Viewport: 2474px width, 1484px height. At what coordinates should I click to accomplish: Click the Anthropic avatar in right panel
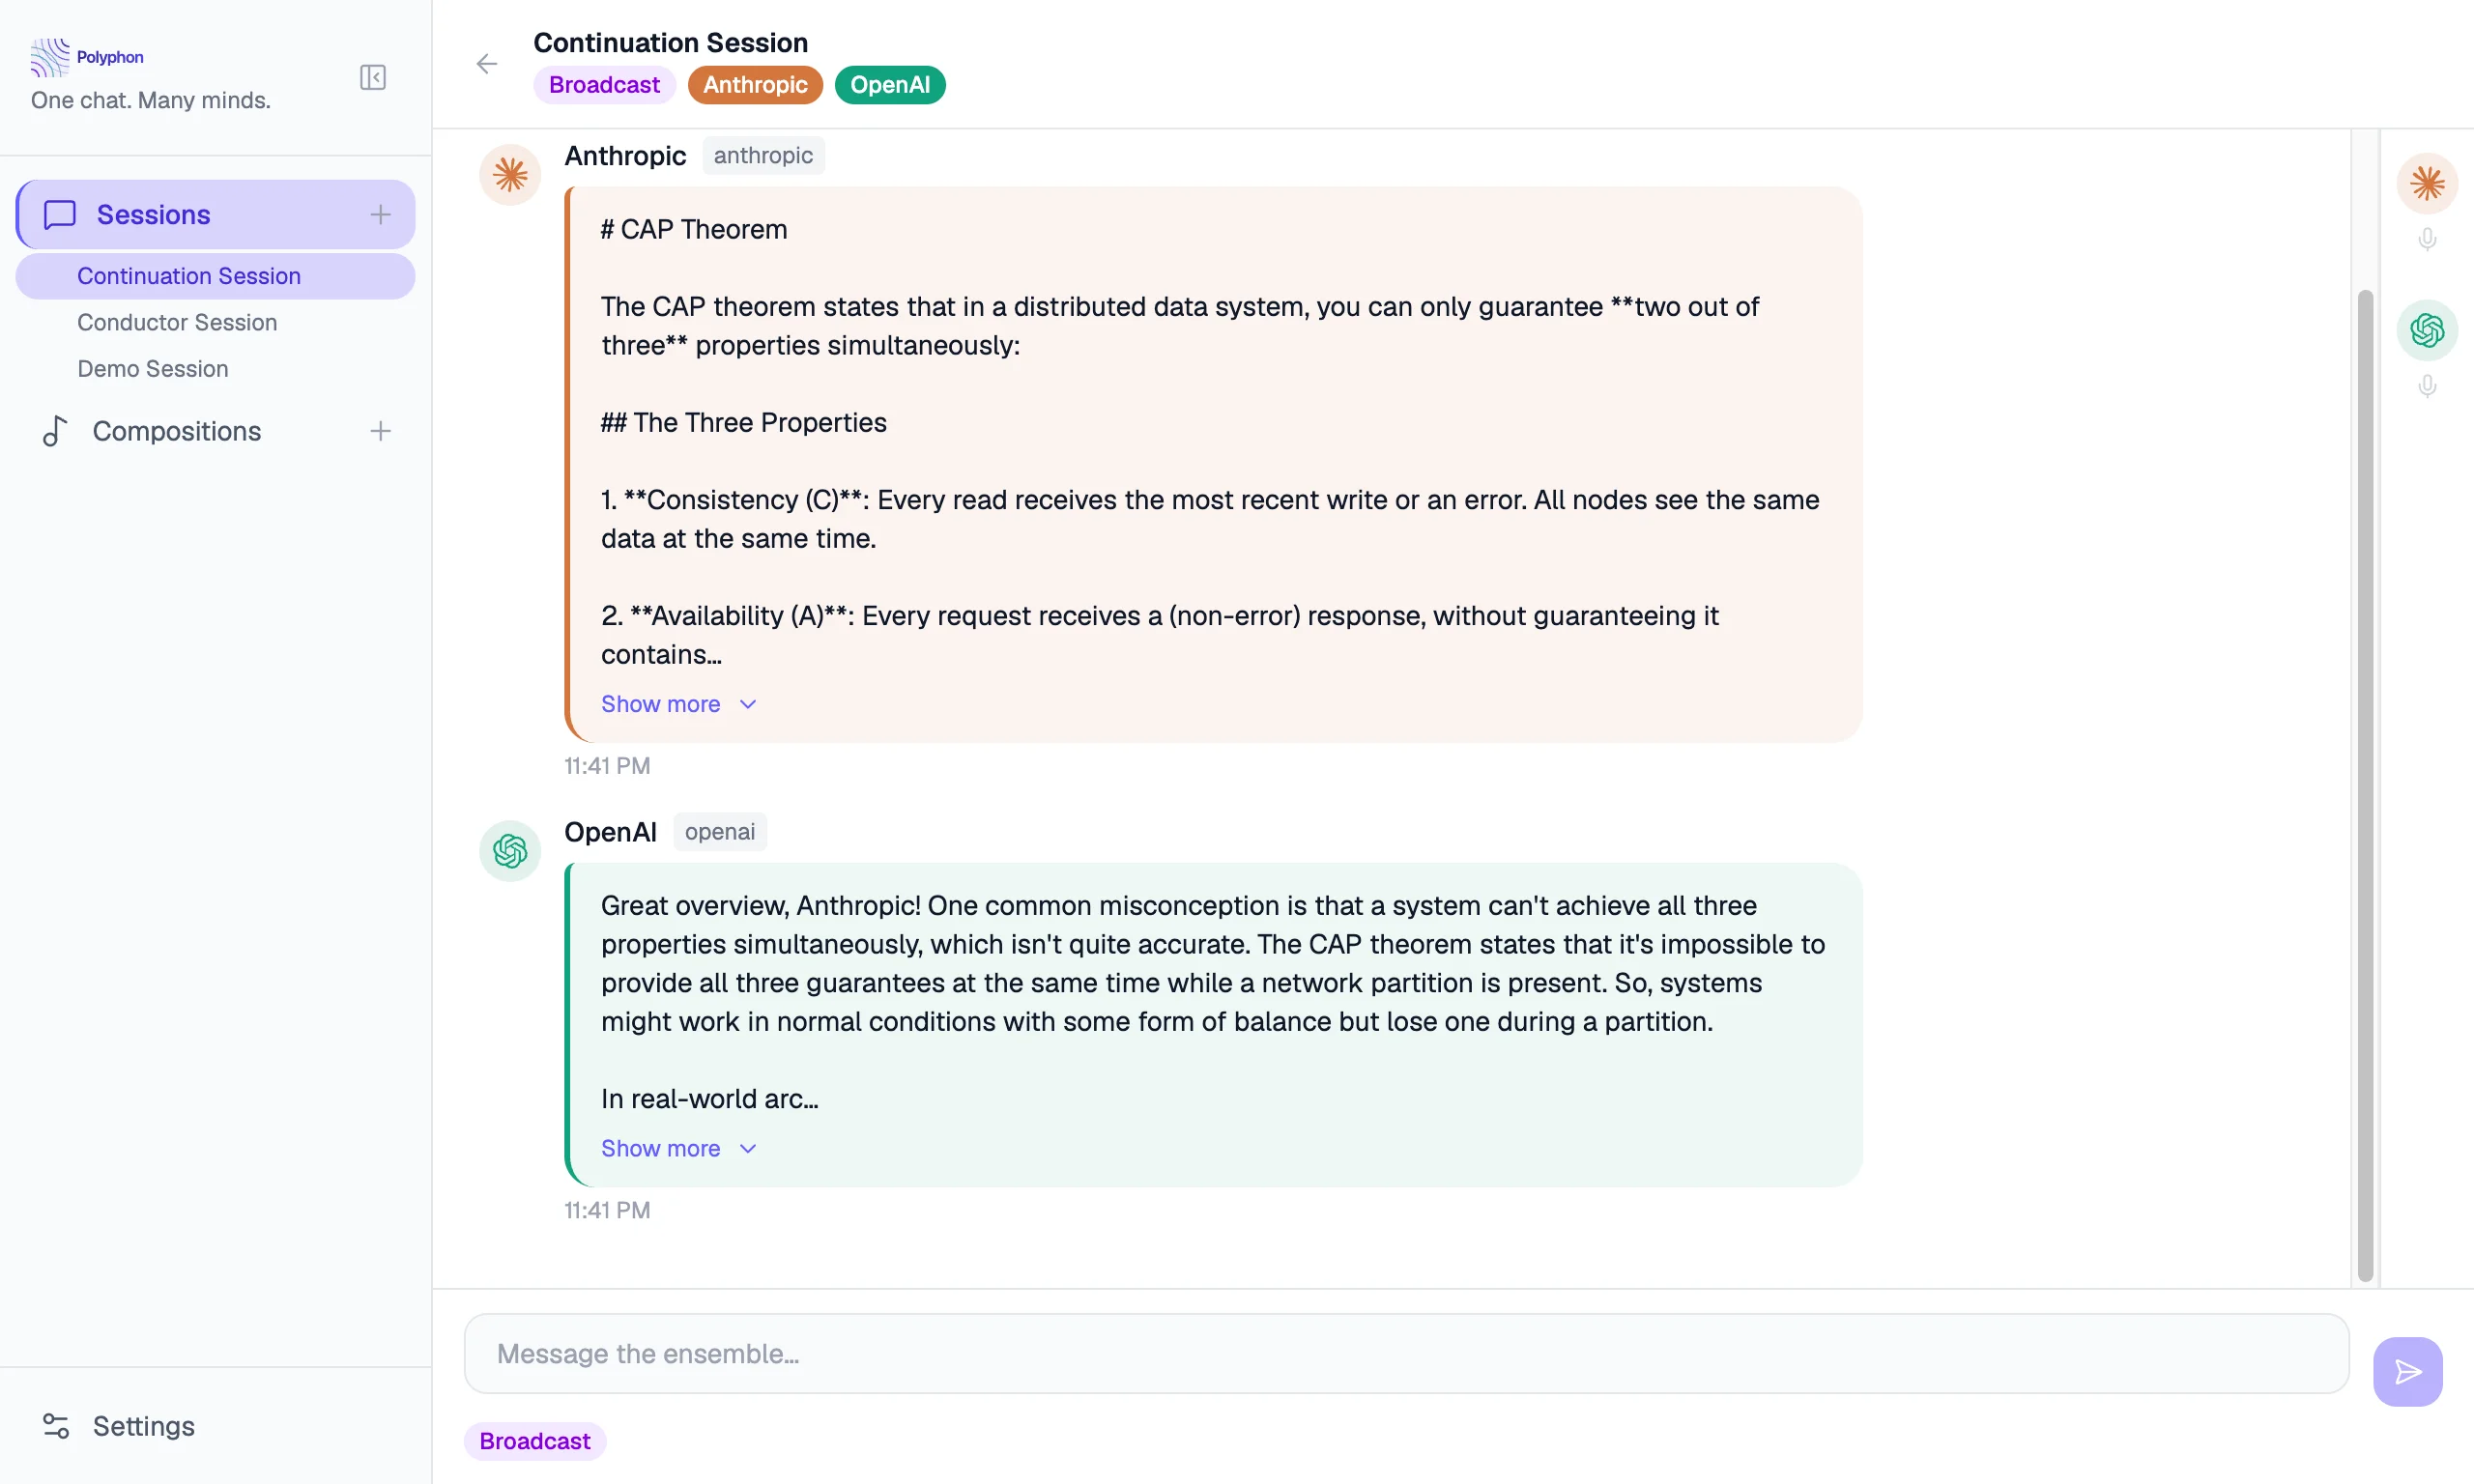pos(2427,183)
